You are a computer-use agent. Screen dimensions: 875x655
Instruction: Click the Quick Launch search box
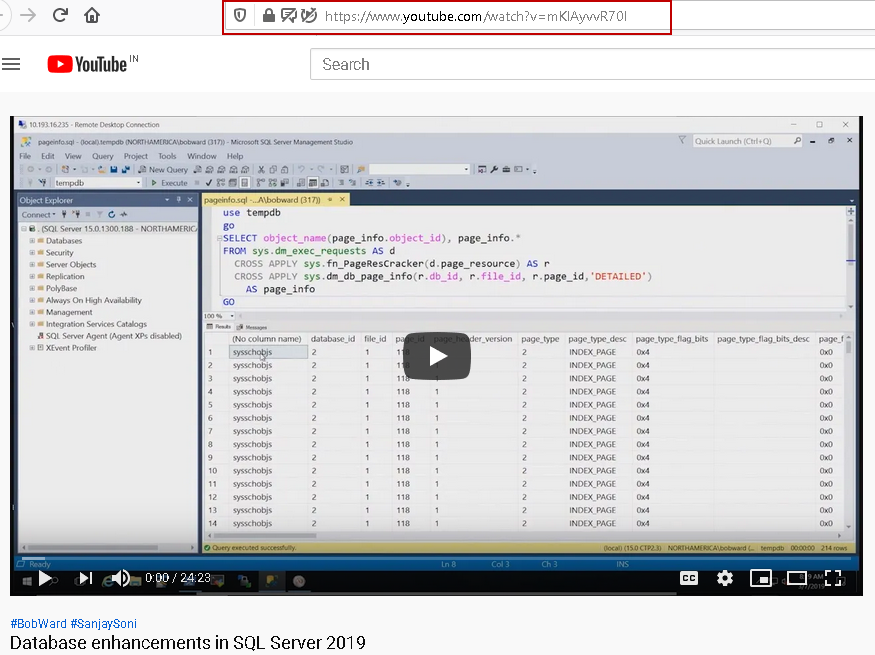pos(747,141)
